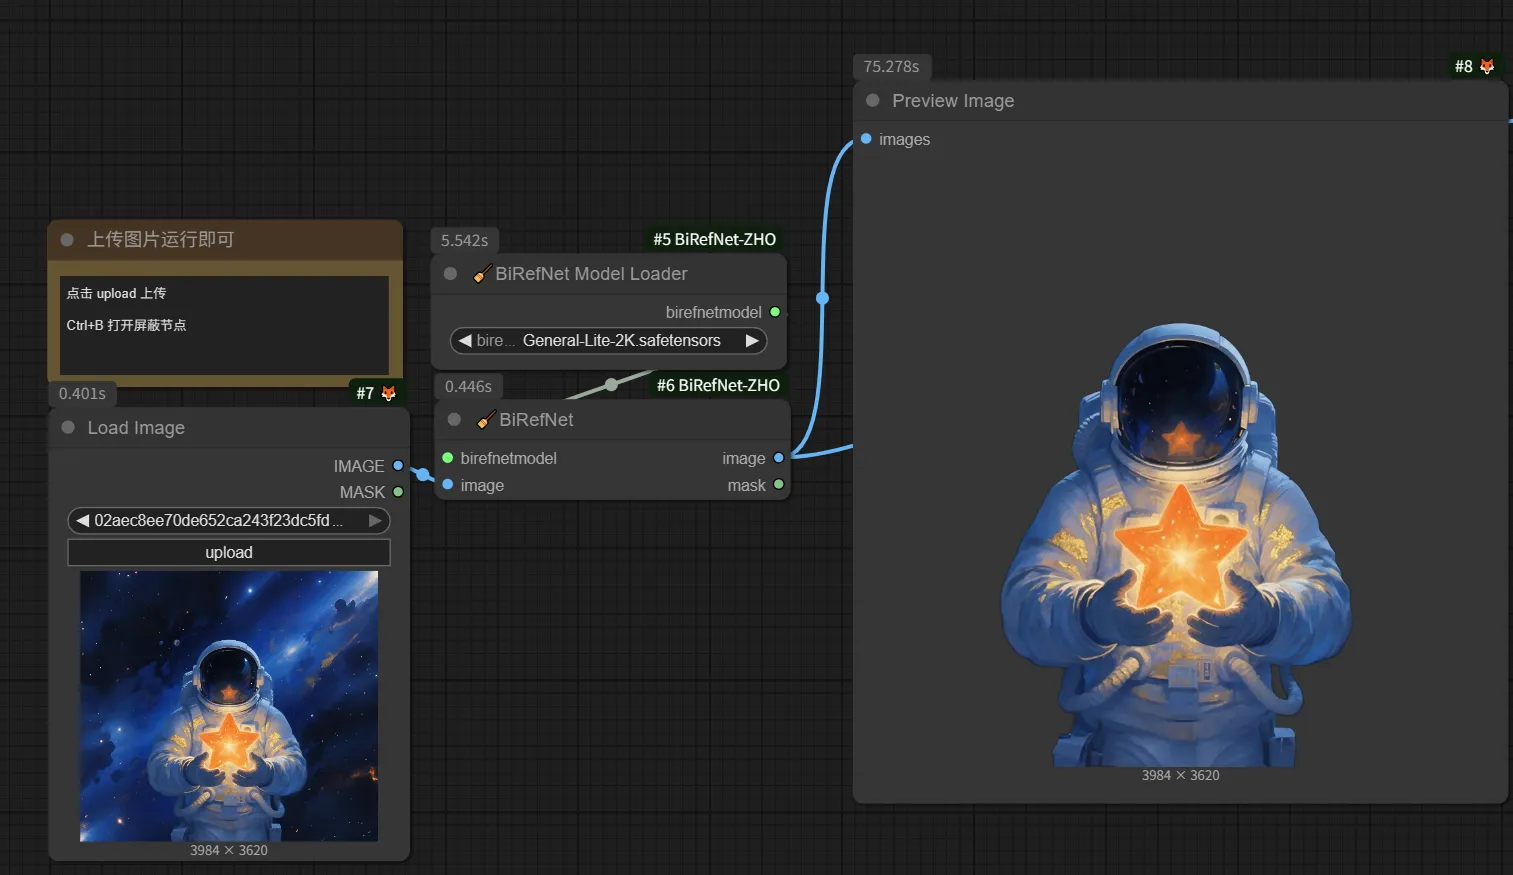Image resolution: width=1513 pixels, height=875 pixels.
Task: Click the fox icon on badge #8
Action: tap(1487, 67)
